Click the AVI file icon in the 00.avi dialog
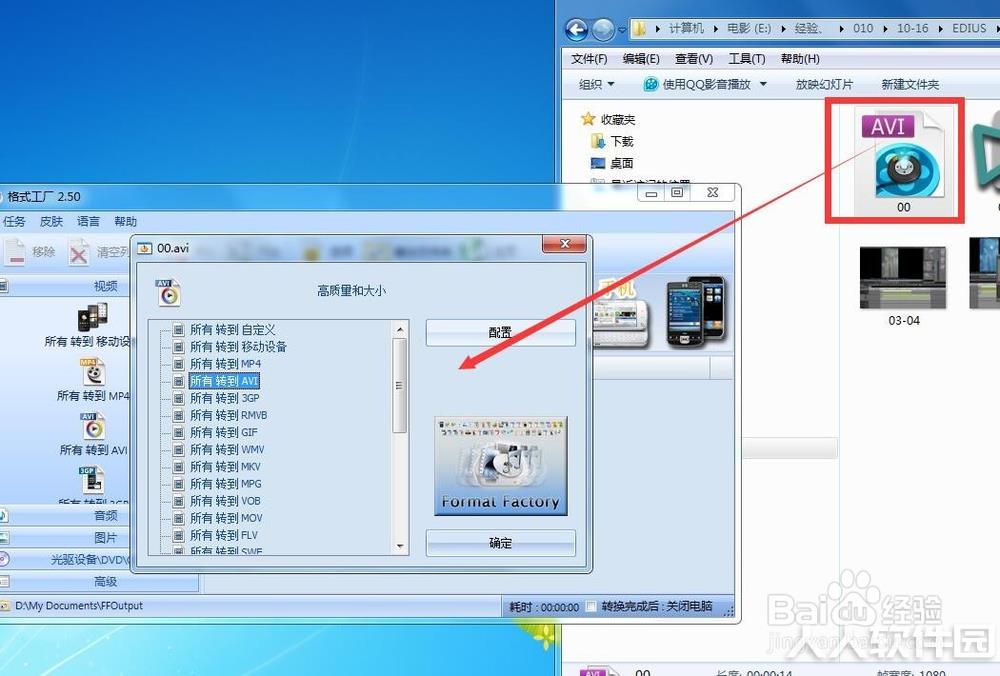The height and width of the screenshot is (676, 1000). point(168,293)
